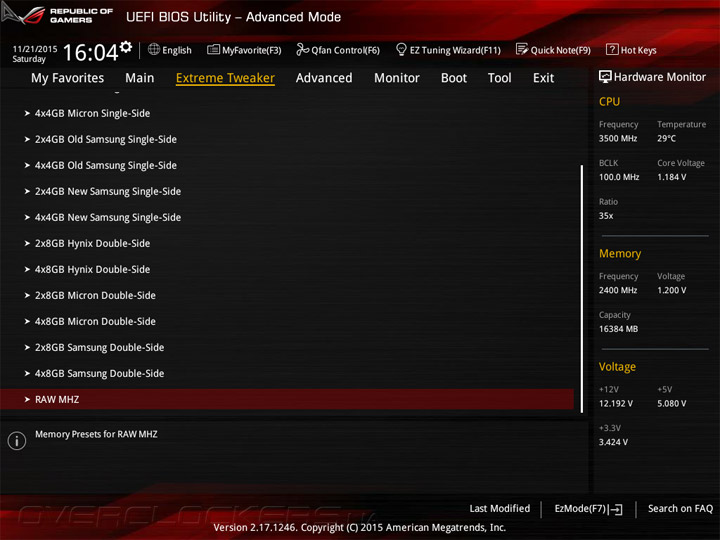Click the Qfan Control fan icon
Screen dimensions: 720x540
click(302, 49)
